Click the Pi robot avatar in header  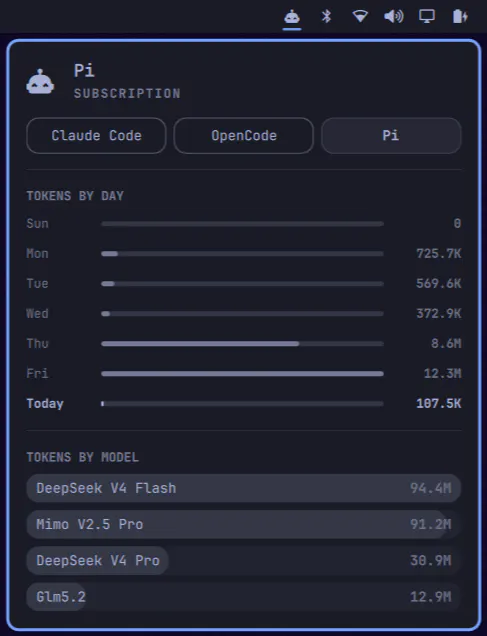point(40,82)
